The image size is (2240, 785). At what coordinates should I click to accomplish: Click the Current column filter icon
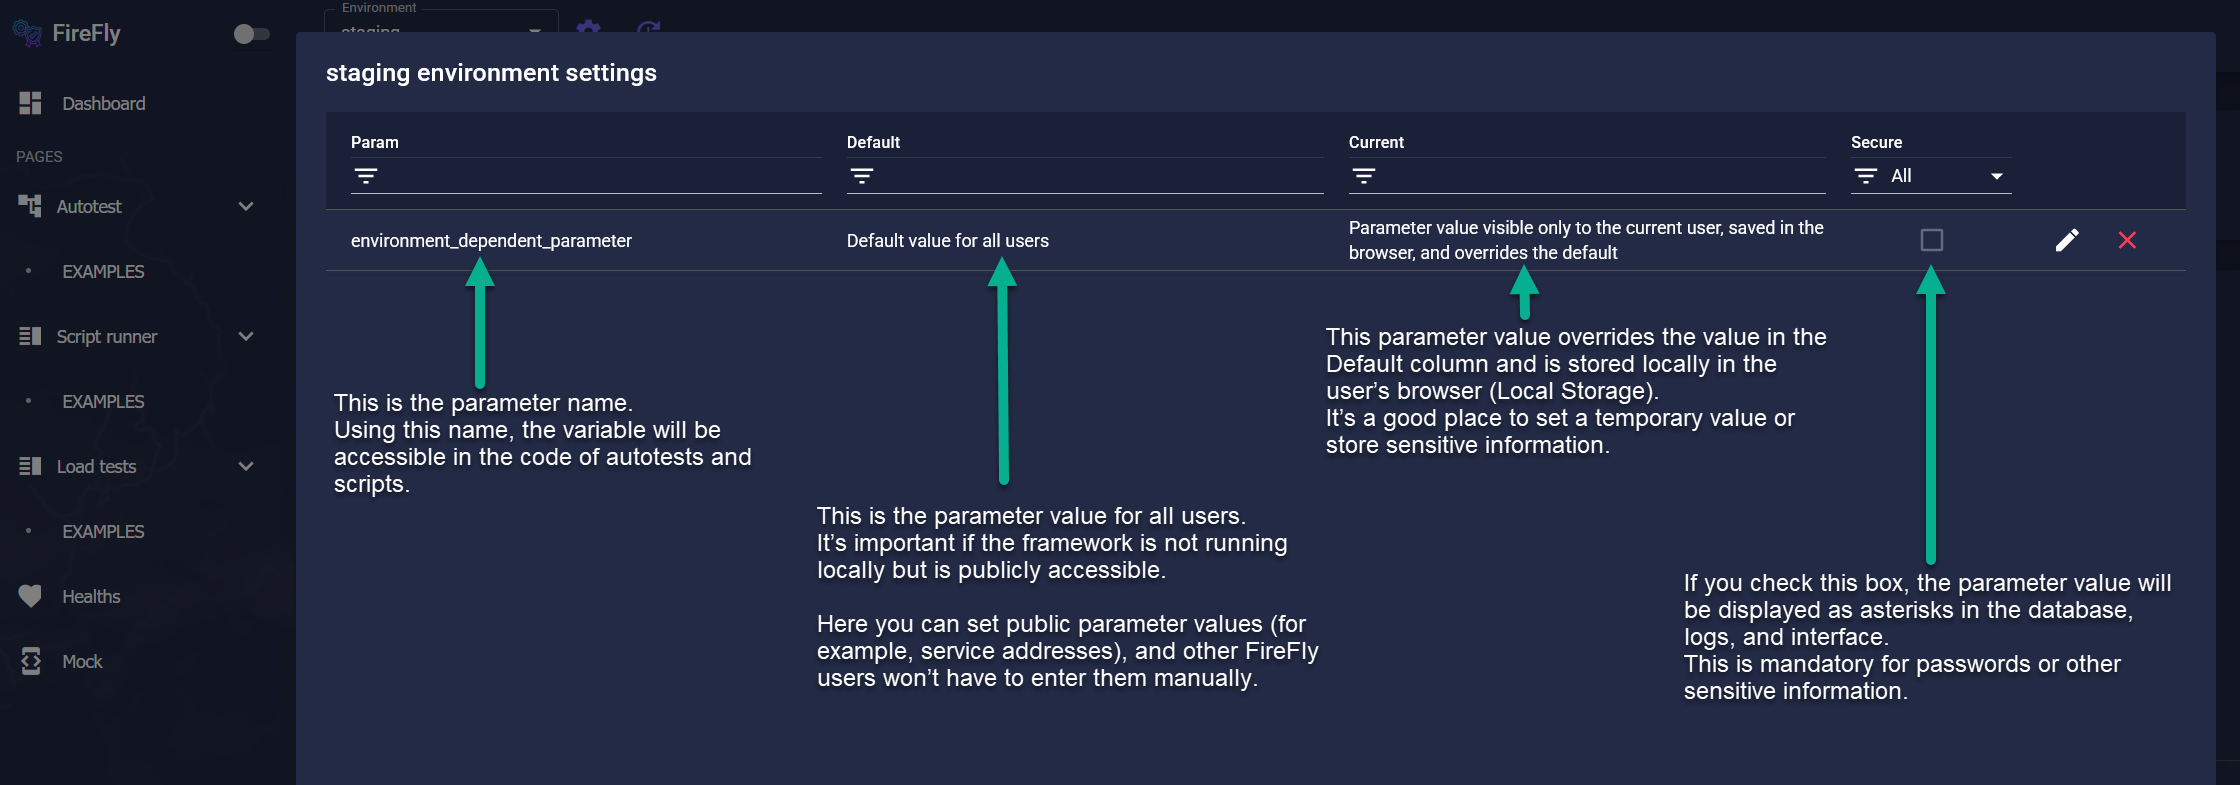pyautogui.click(x=1364, y=176)
